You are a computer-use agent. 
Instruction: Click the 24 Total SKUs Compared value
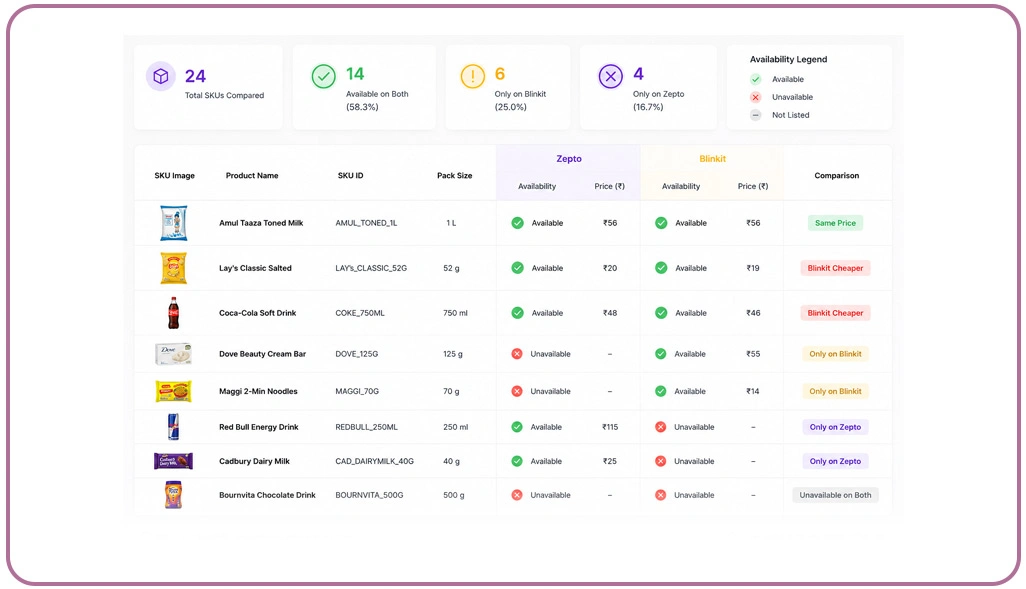[195, 76]
